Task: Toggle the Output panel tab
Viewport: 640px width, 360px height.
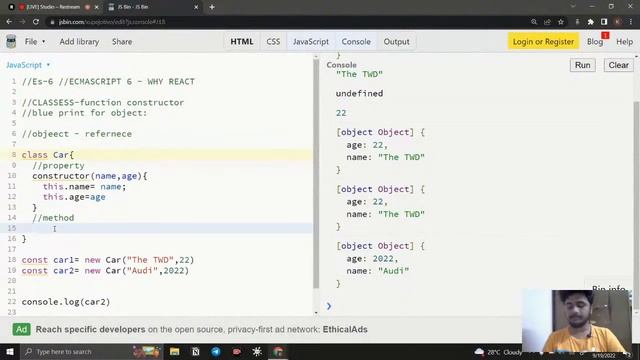Action: pyautogui.click(x=396, y=42)
